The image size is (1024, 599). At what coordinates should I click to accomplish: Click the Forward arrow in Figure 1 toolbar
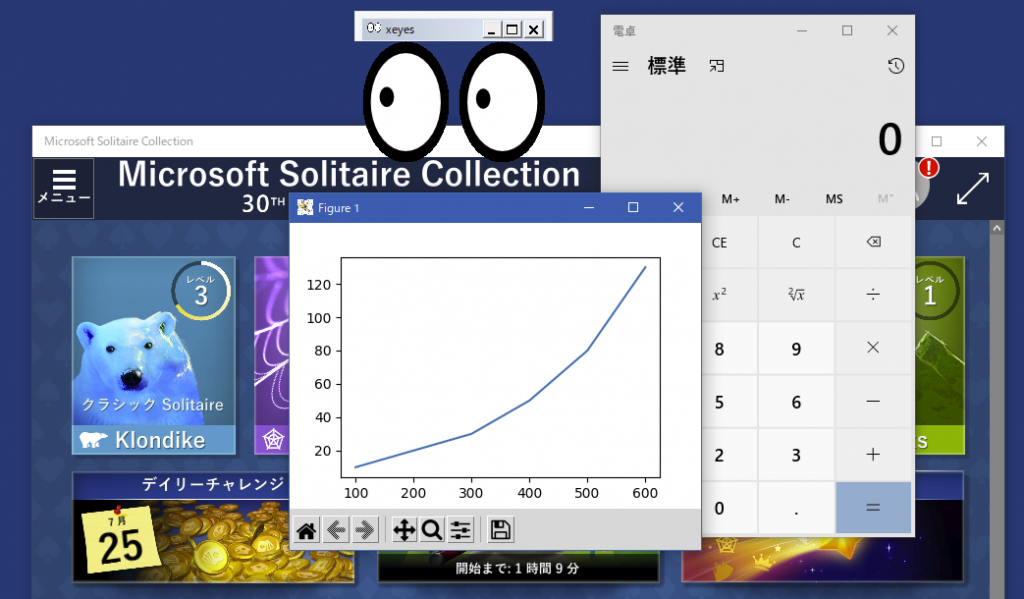[365, 530]
